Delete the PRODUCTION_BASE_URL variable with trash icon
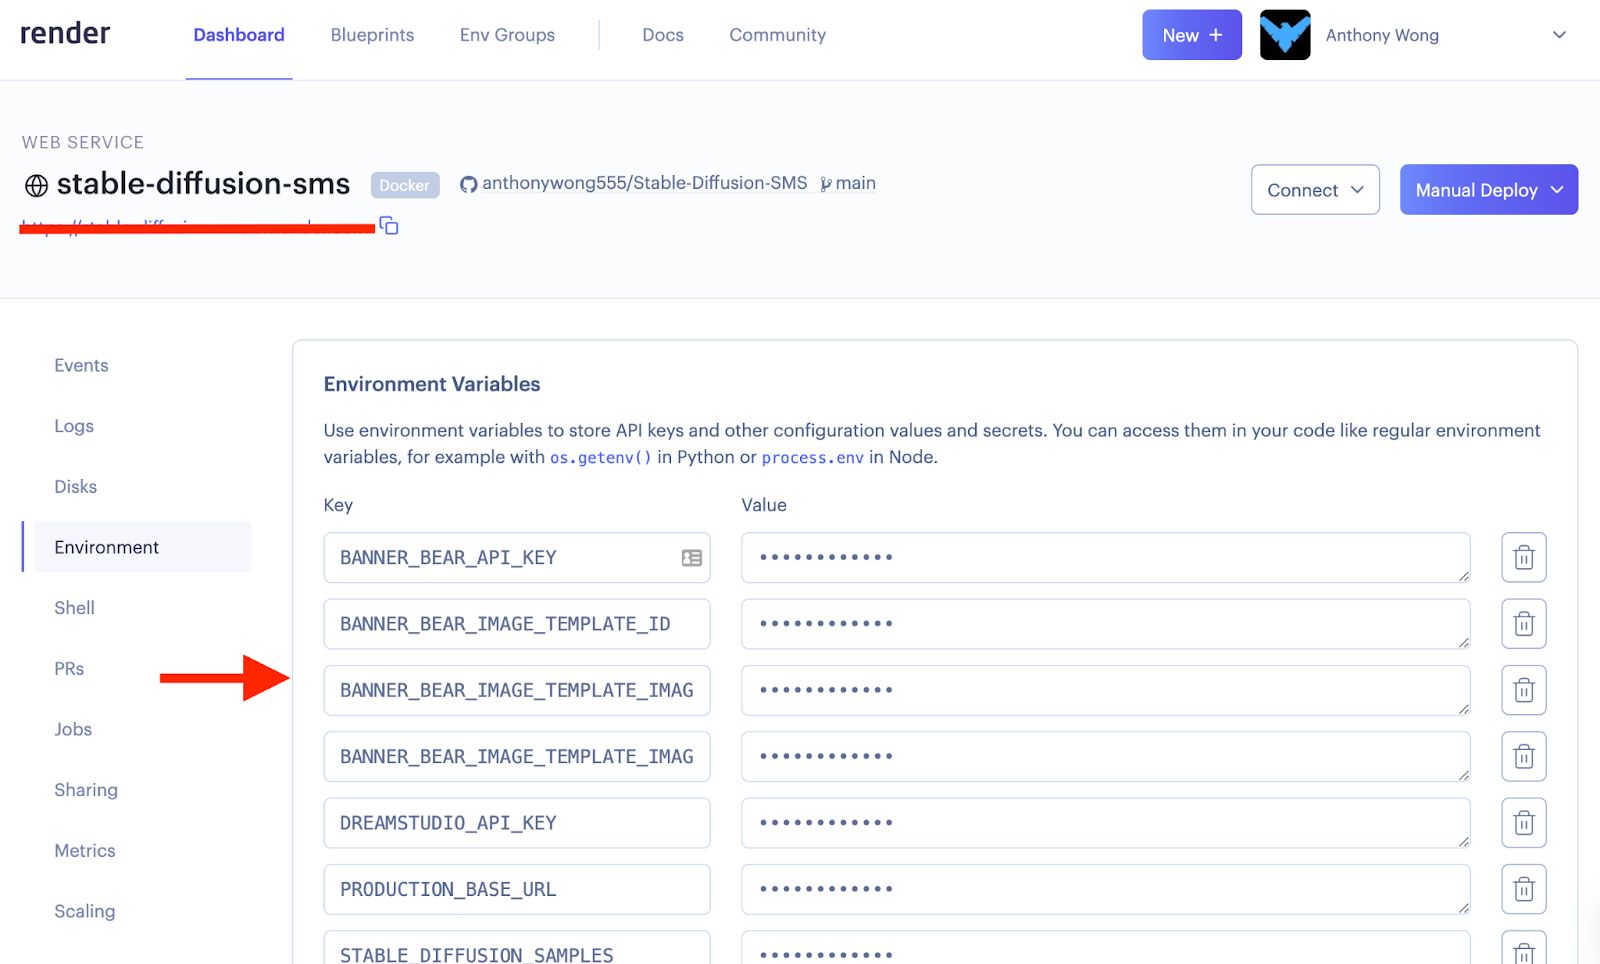Image resolution: width=1600 pixels, height=964 pixels. [1524, 889]
